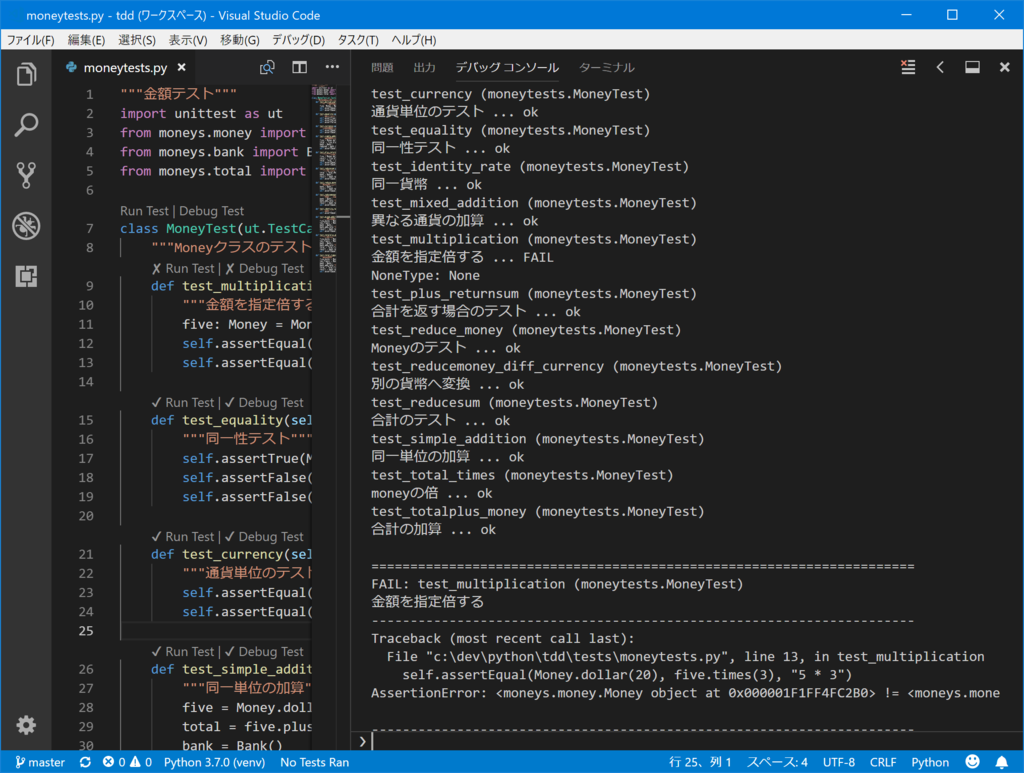Click 'import unittest as ut' line
The height and width of the screenshot is (773, 1024).
[x=201, y=114]
